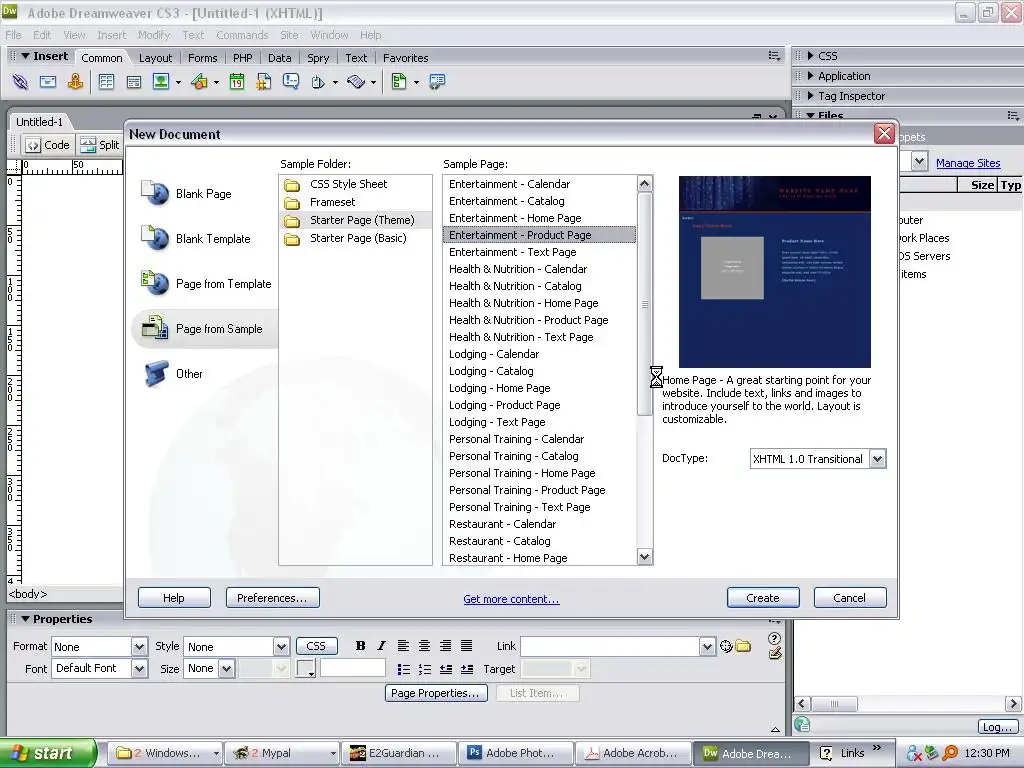This screenshot has width=1024, height=768.
Task: Toggle Align Center in Properties
Action: point(424,646)
